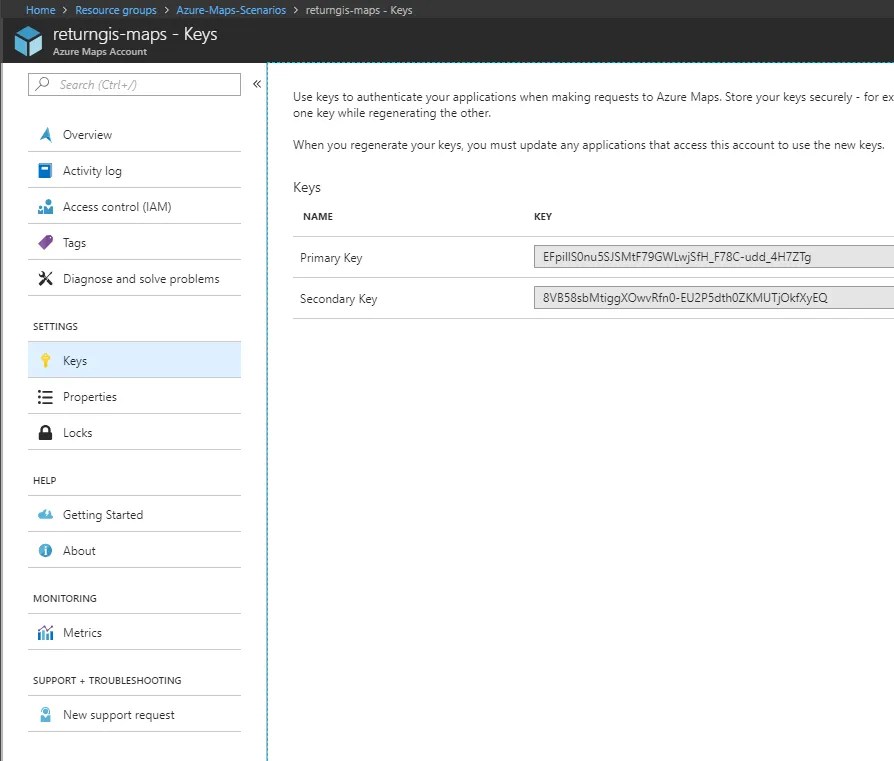Click the Azure Maps Account subtitle

coord(100,51)
